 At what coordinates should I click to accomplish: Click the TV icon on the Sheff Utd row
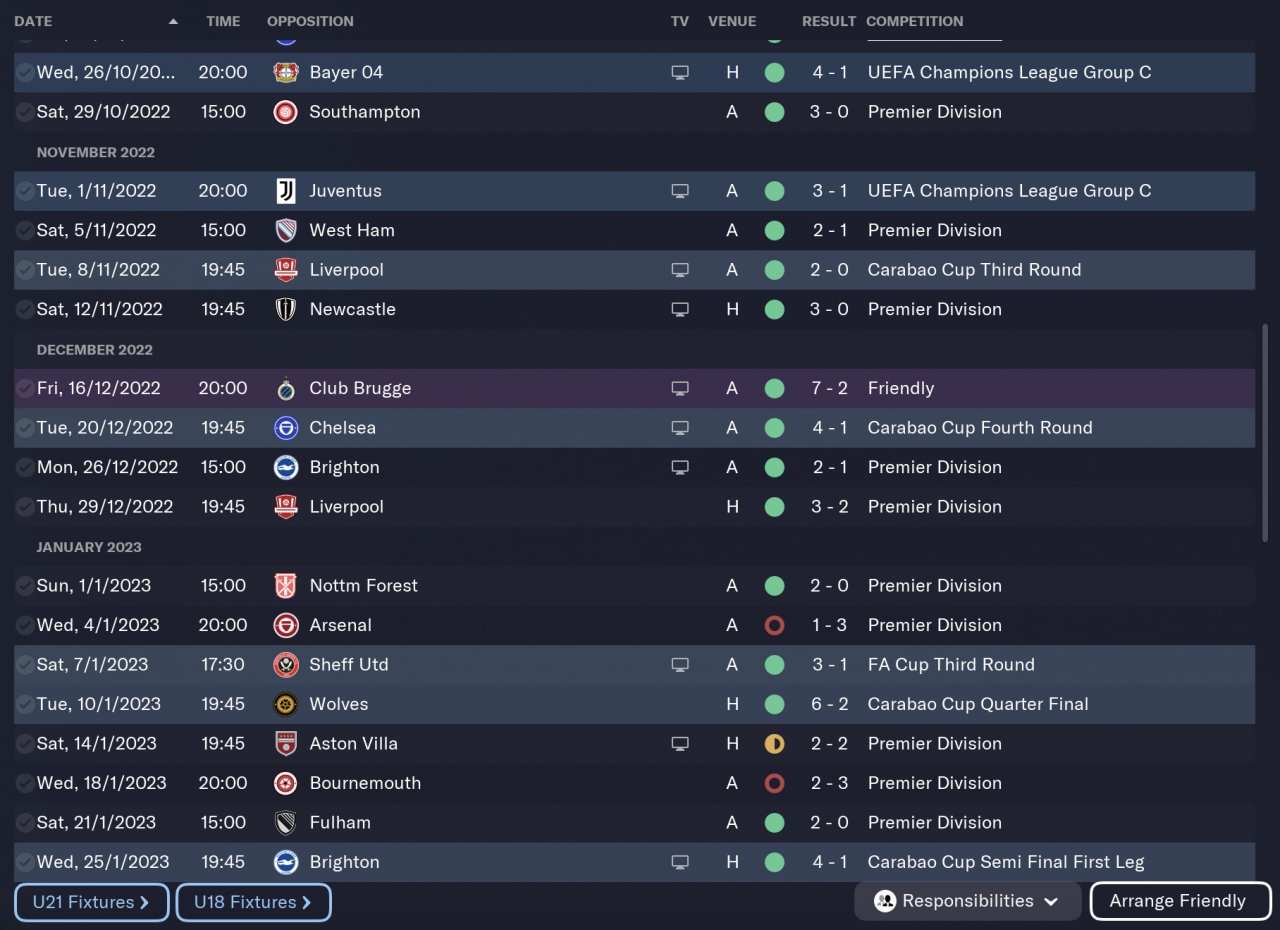680,665
